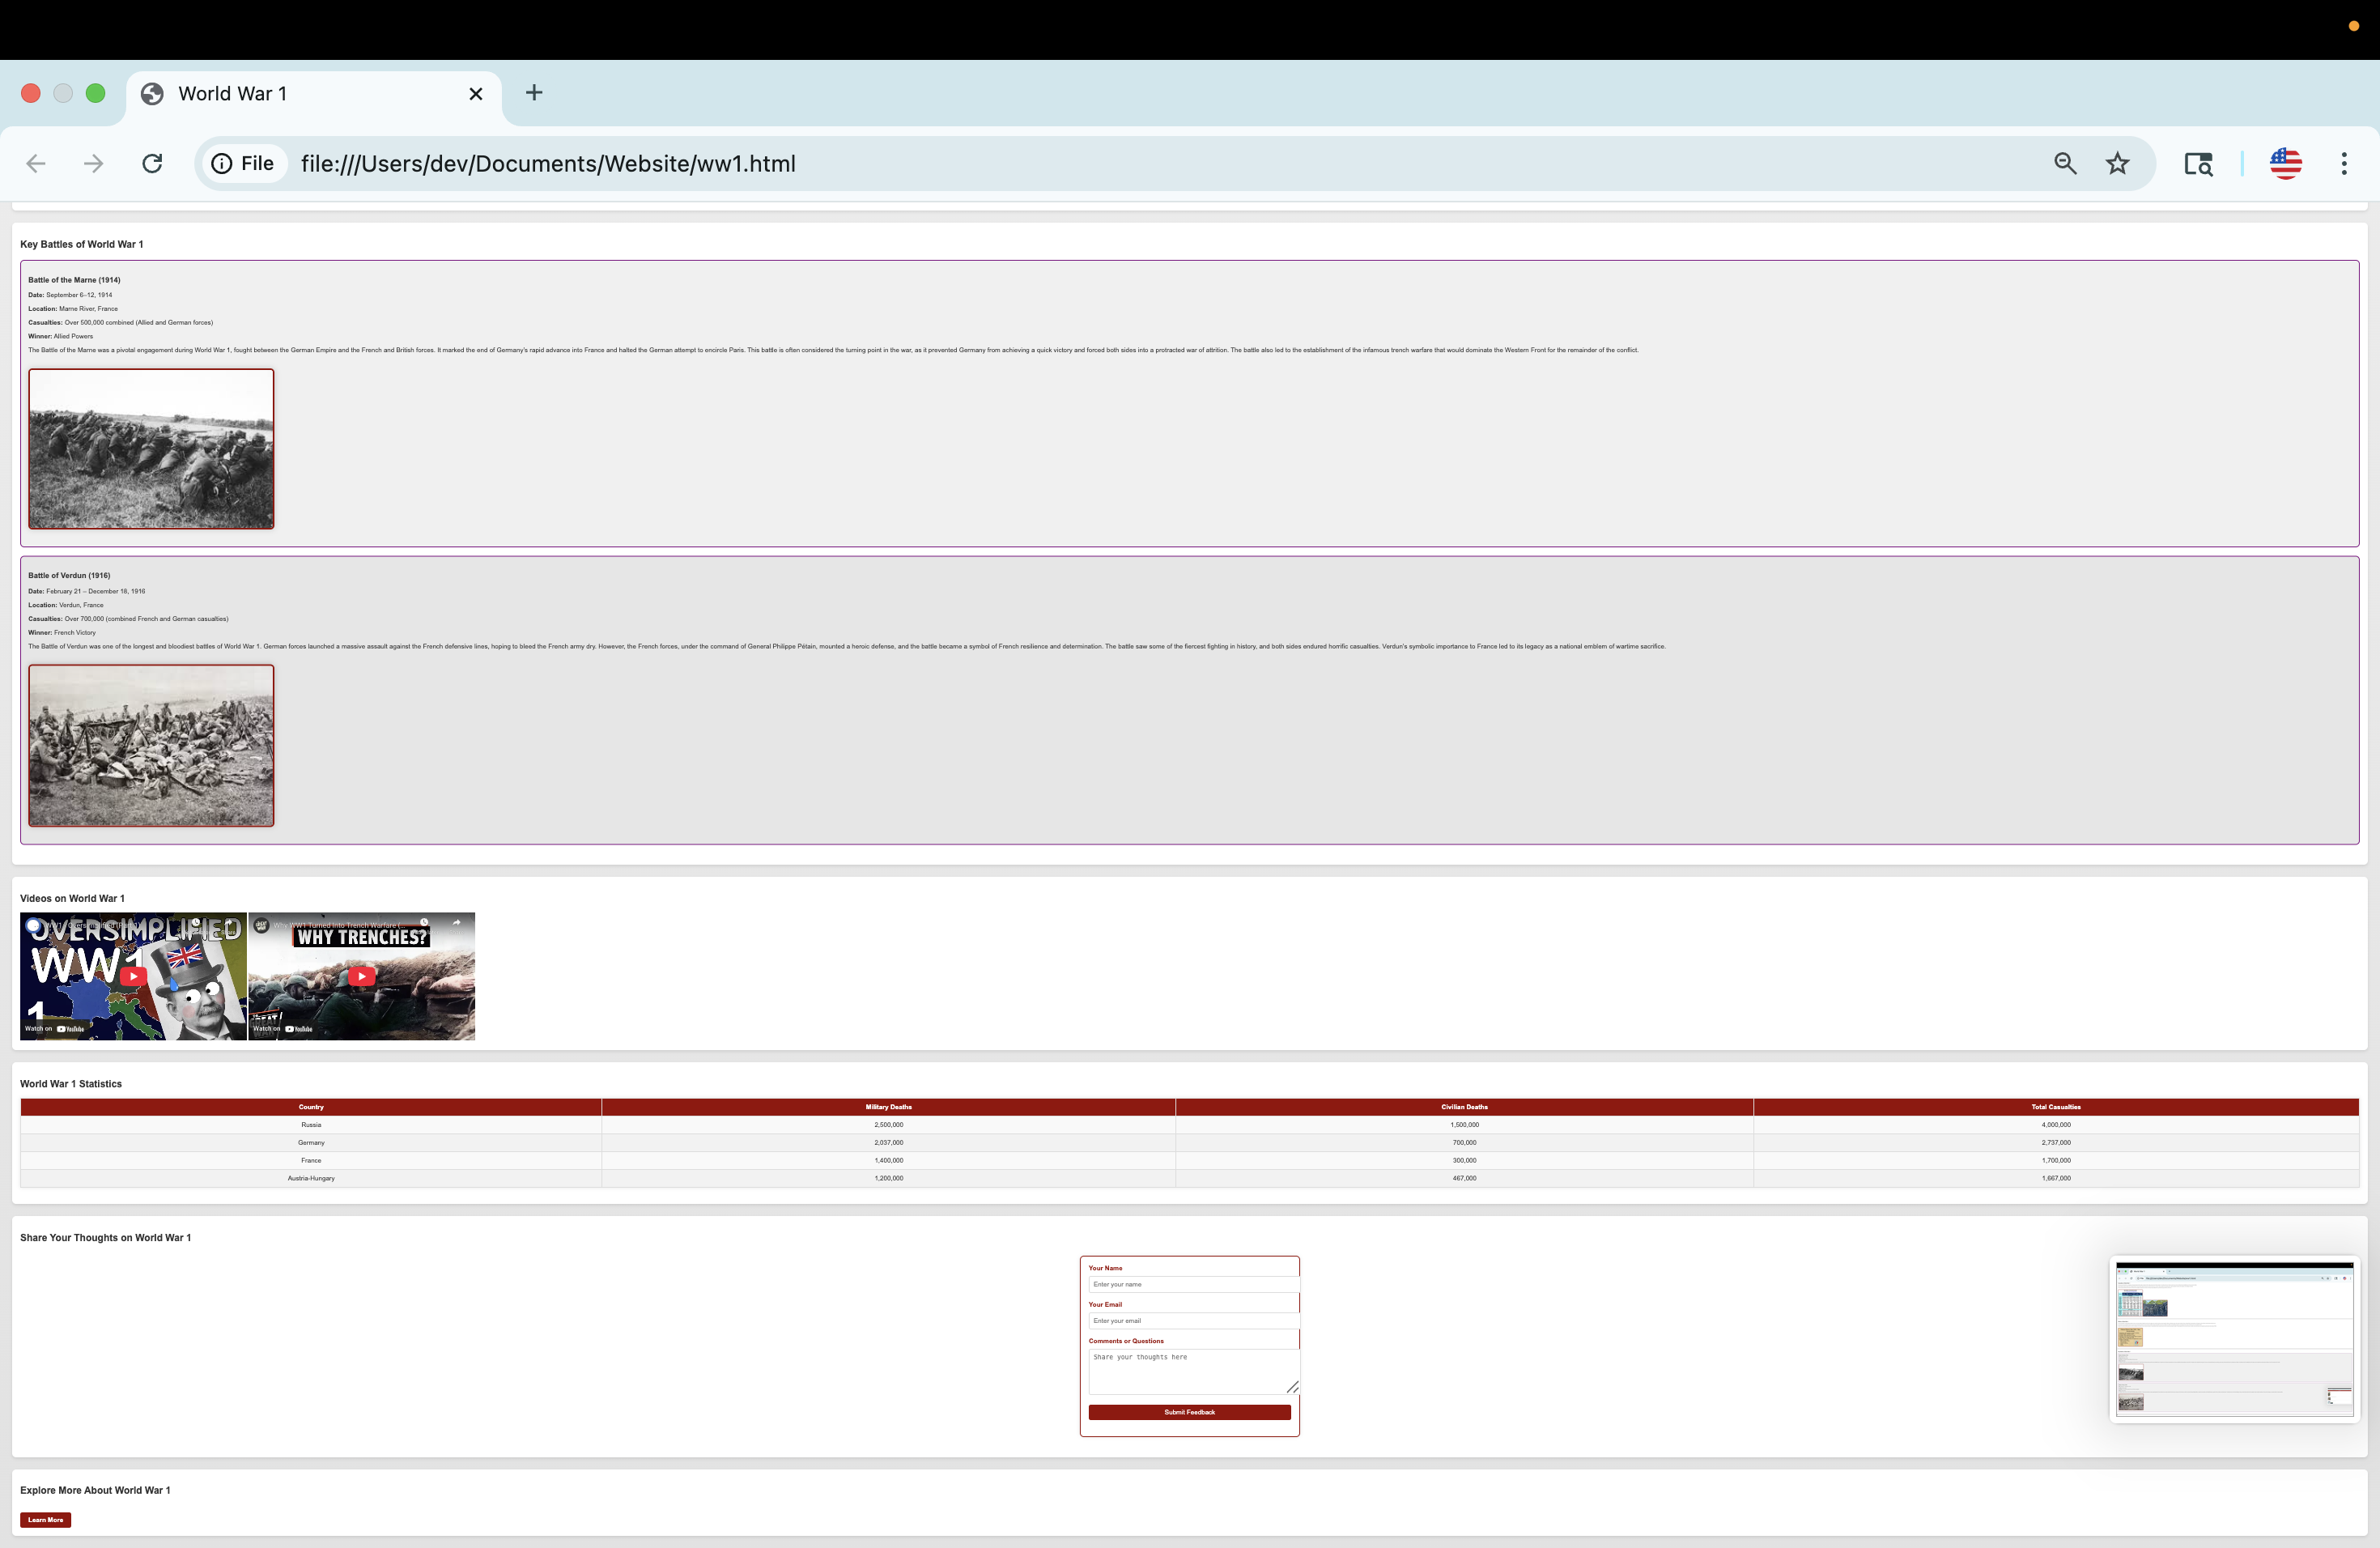The width and height of the screenshot is (2380, 1548).
Task: Click the Learn More button
Action: click(45, 1519)
